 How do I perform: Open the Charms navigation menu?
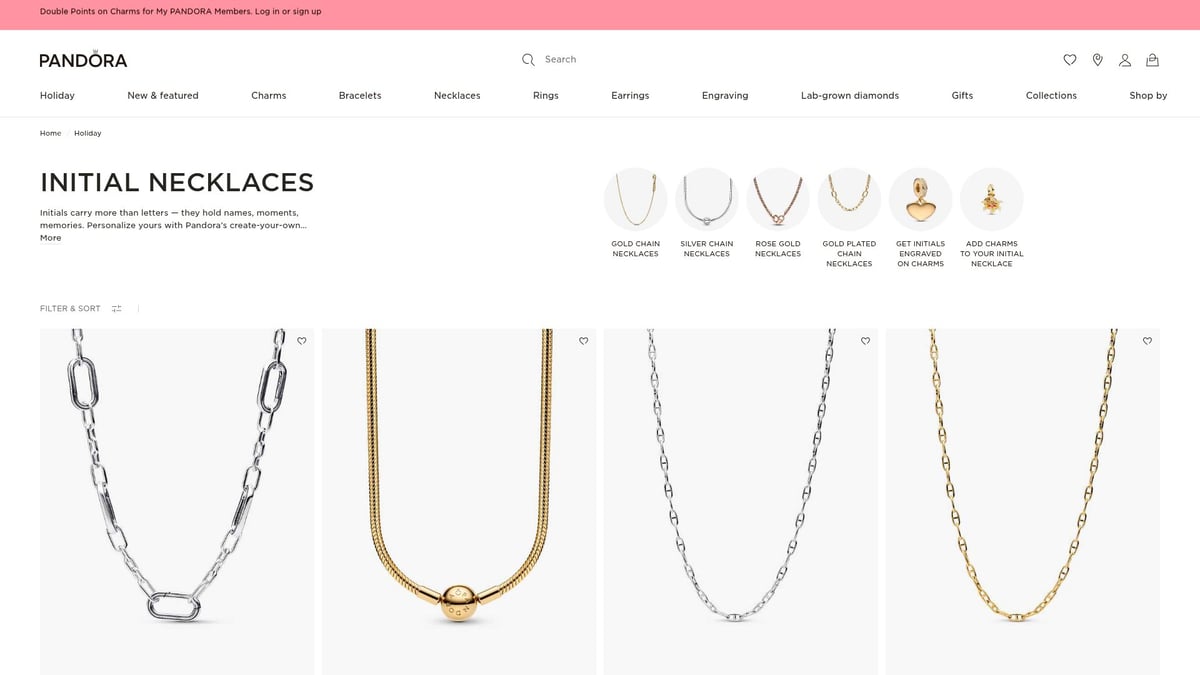268,96
